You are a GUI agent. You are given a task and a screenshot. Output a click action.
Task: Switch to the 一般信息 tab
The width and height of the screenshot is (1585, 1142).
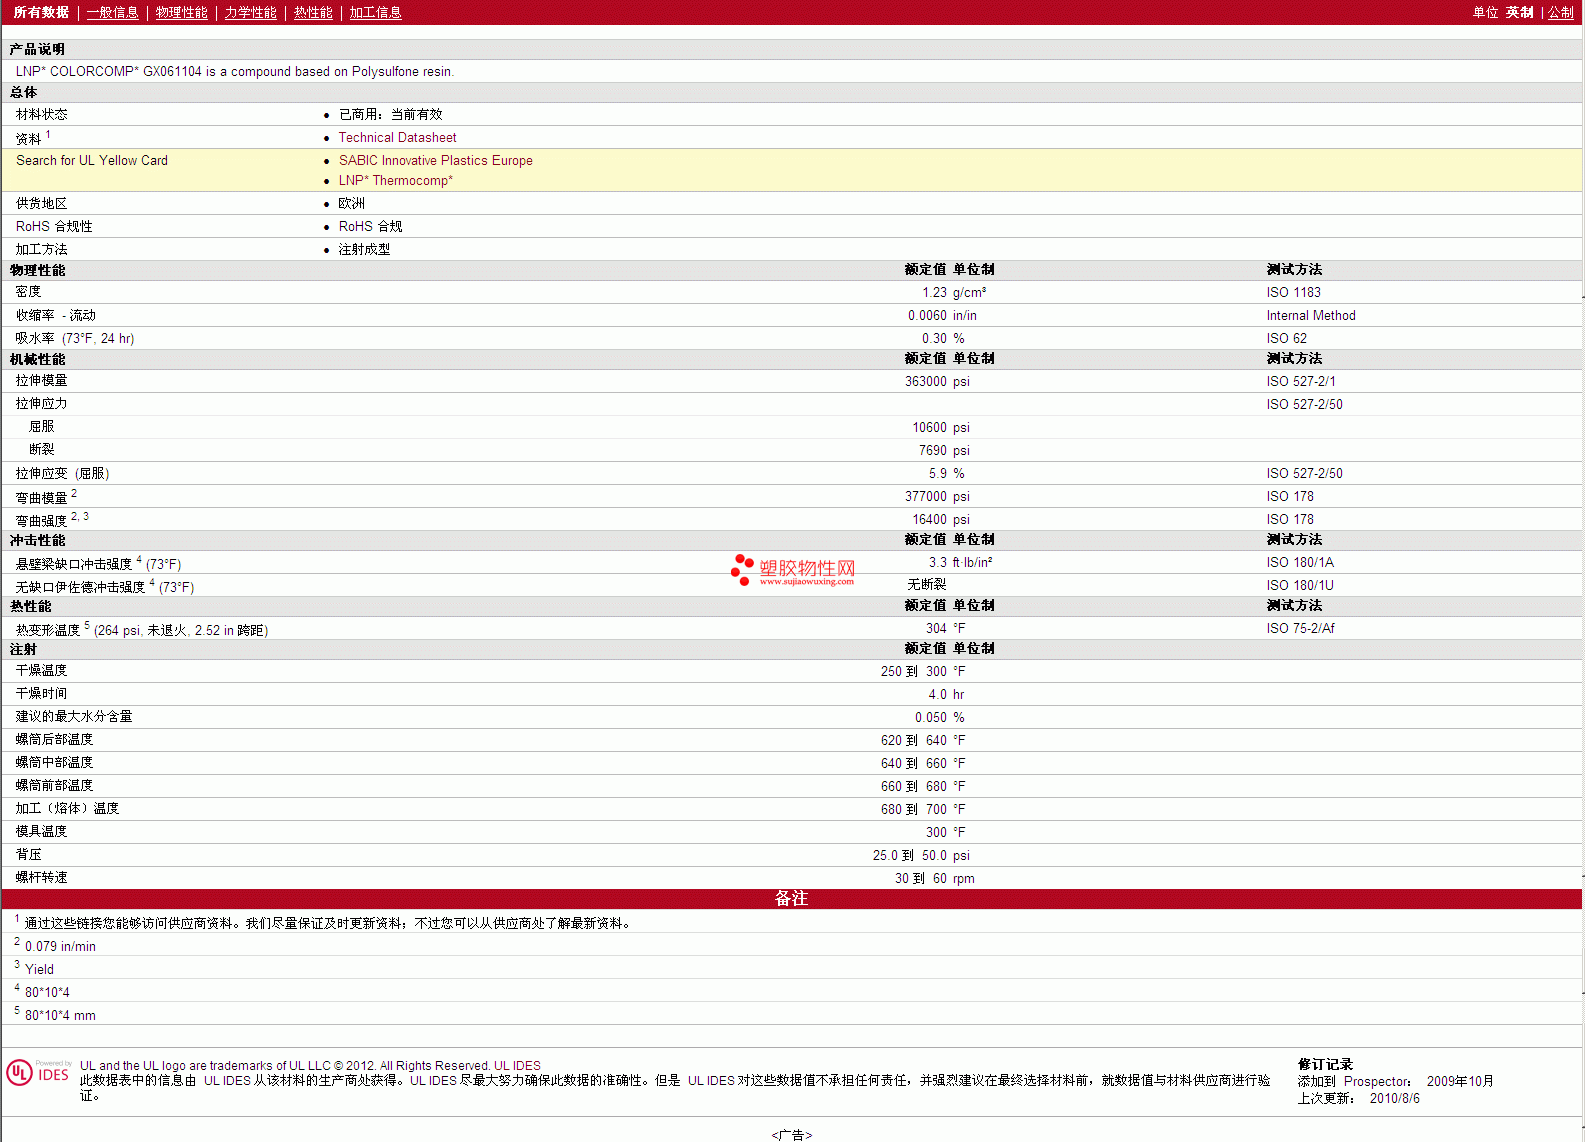(x=112, y=12)
